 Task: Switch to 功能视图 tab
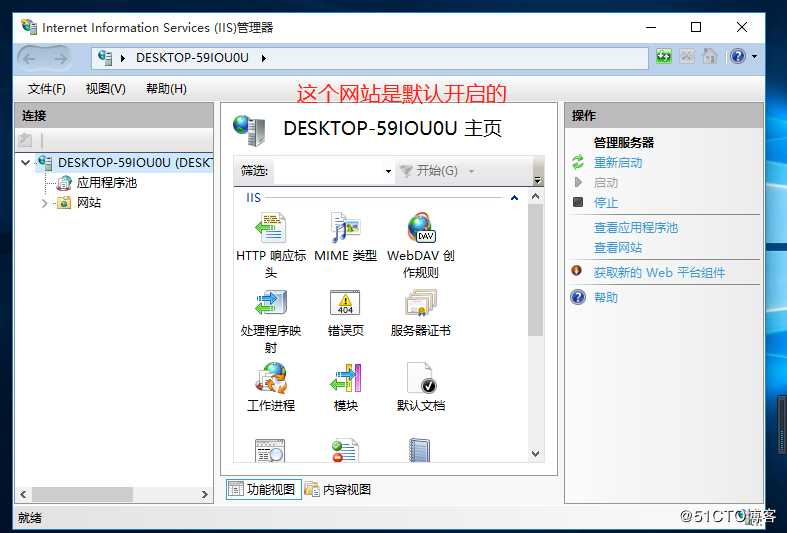264,489
